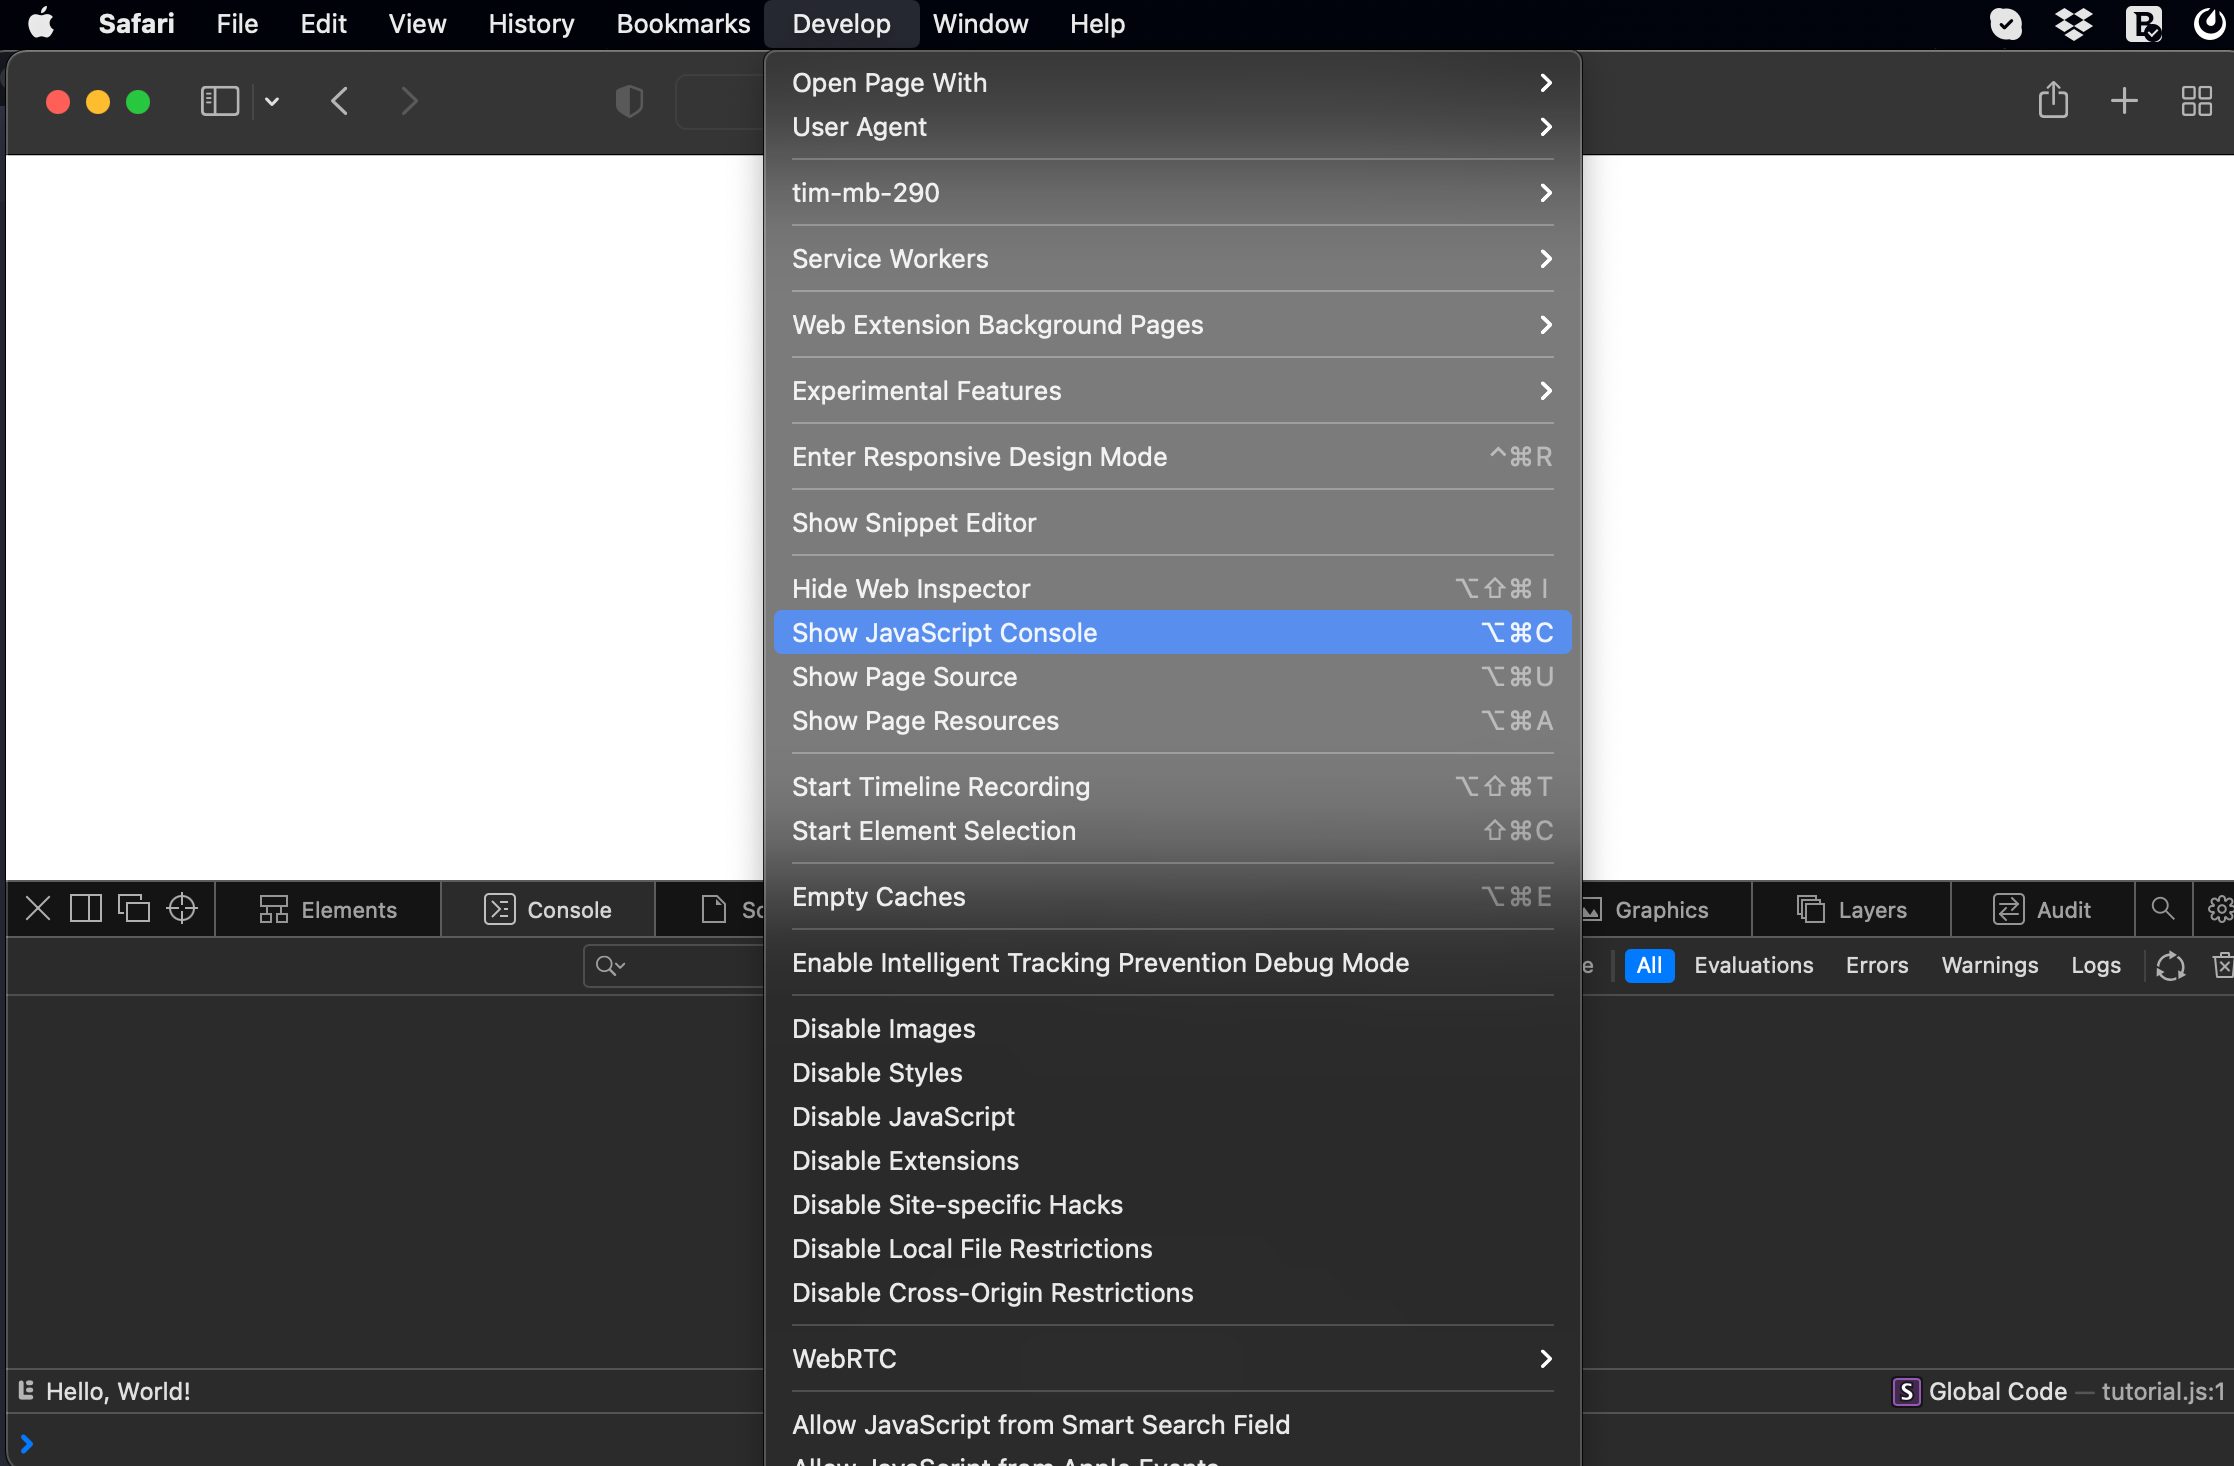Open tutorial.js:1 source link
2234x1466 pixels.
(x=2162, y=1392)
